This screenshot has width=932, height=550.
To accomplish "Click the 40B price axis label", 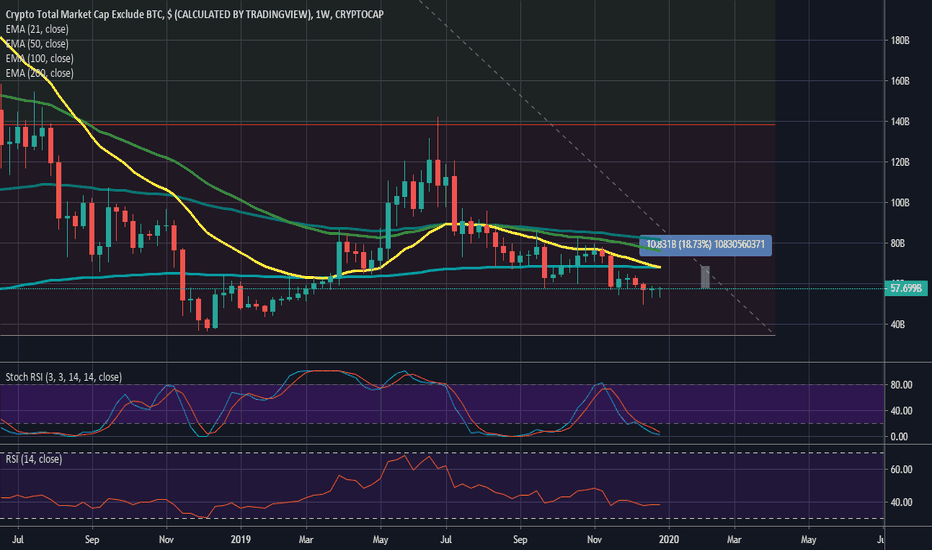I will 898,325.
